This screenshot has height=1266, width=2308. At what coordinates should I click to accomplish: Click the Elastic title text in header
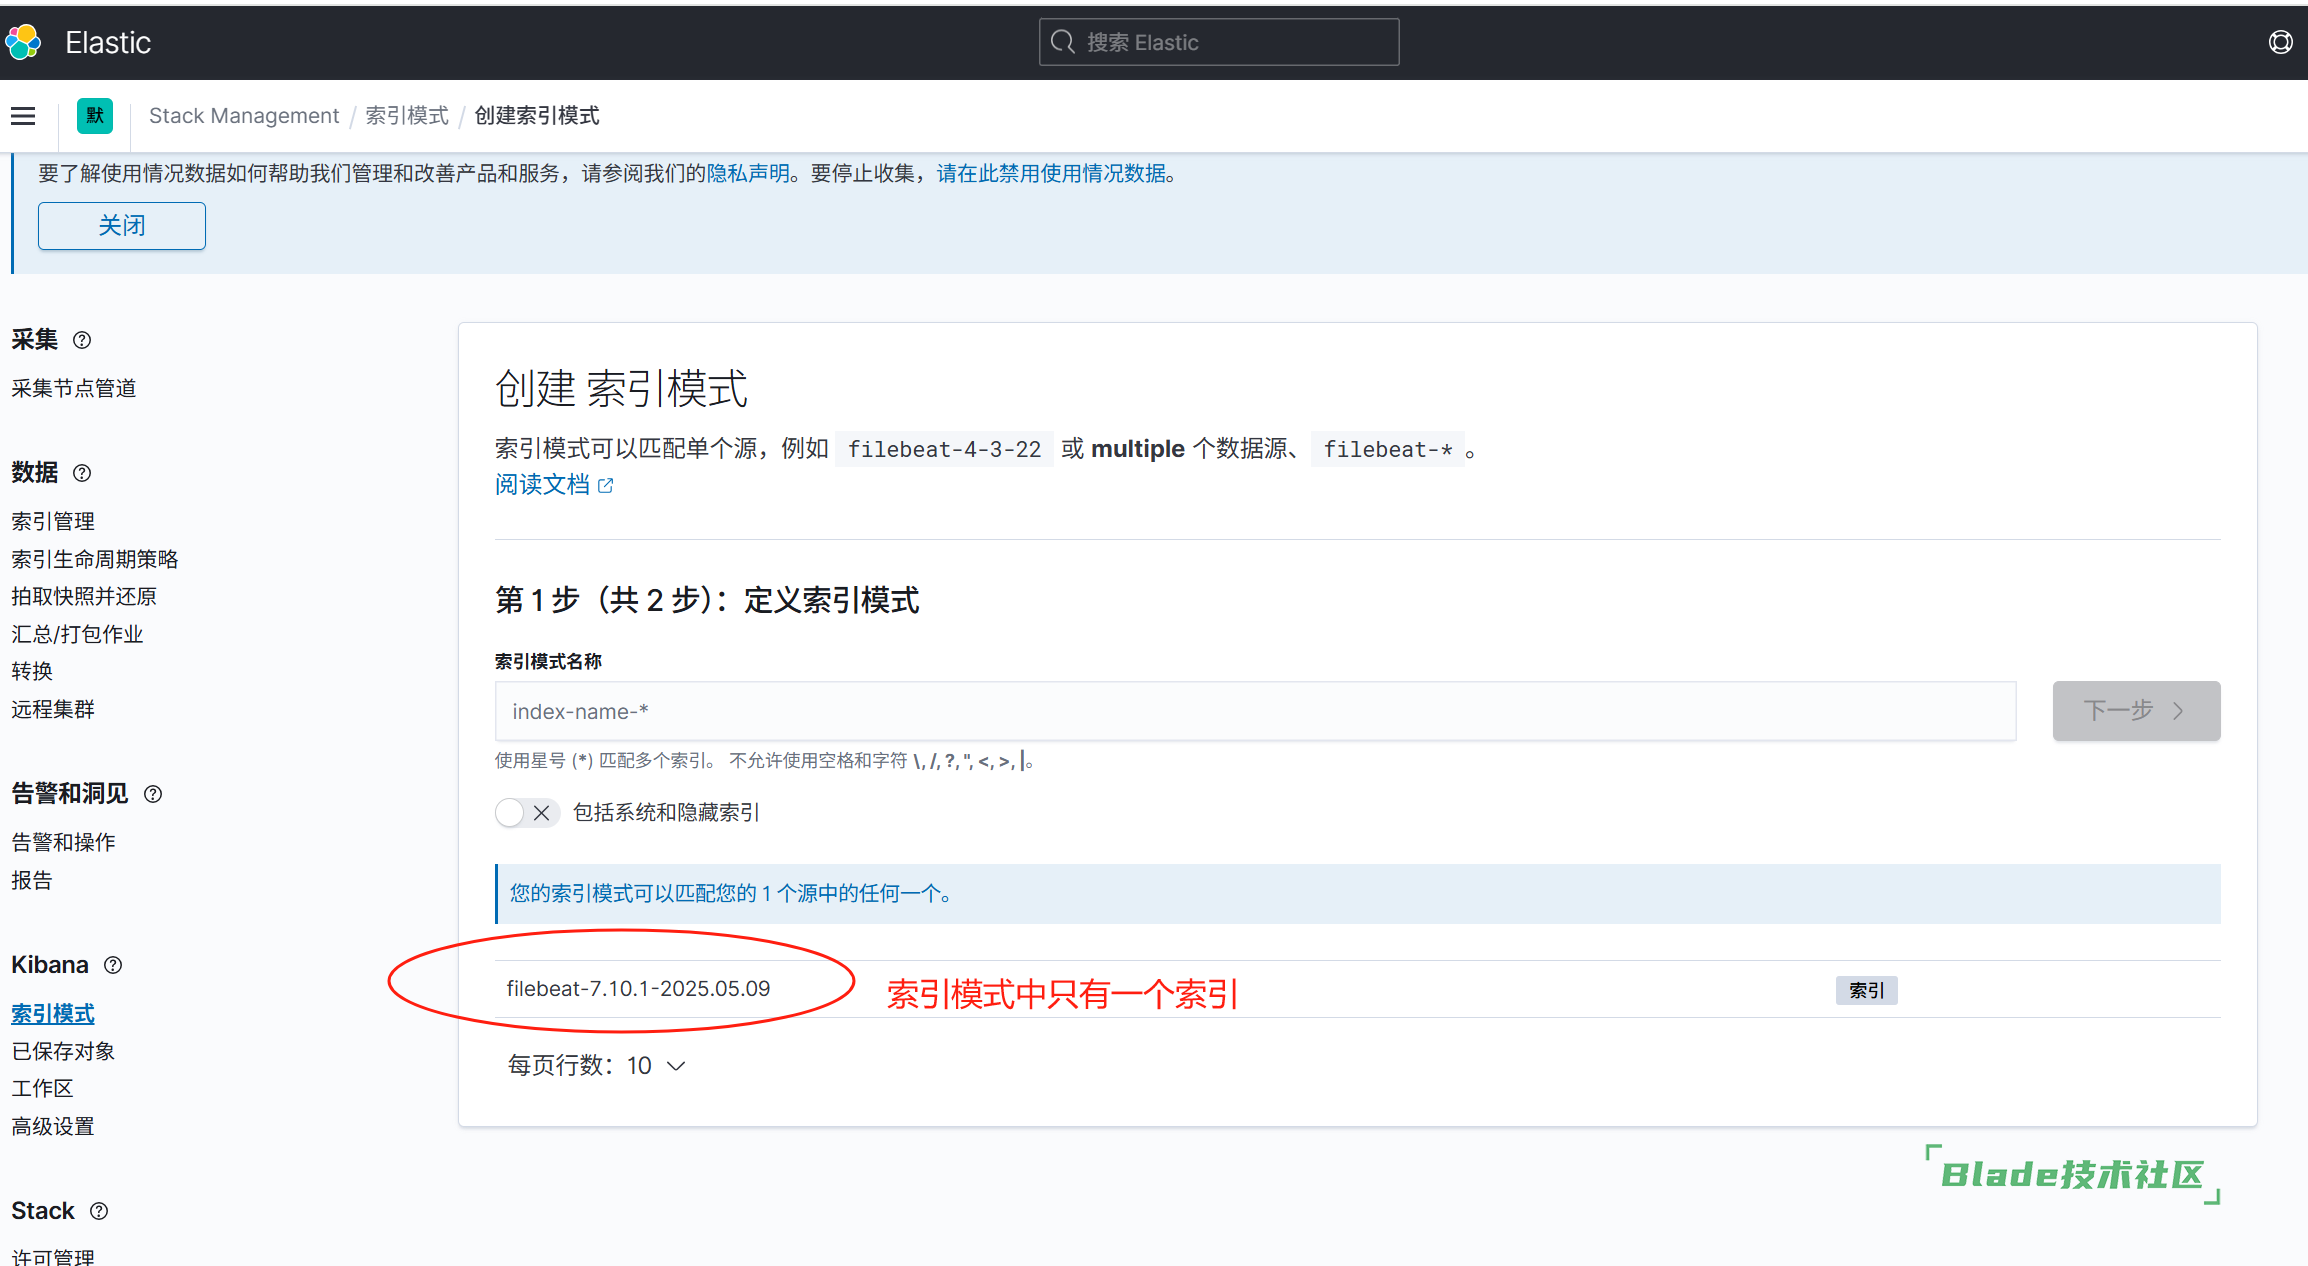coord(108,42)
